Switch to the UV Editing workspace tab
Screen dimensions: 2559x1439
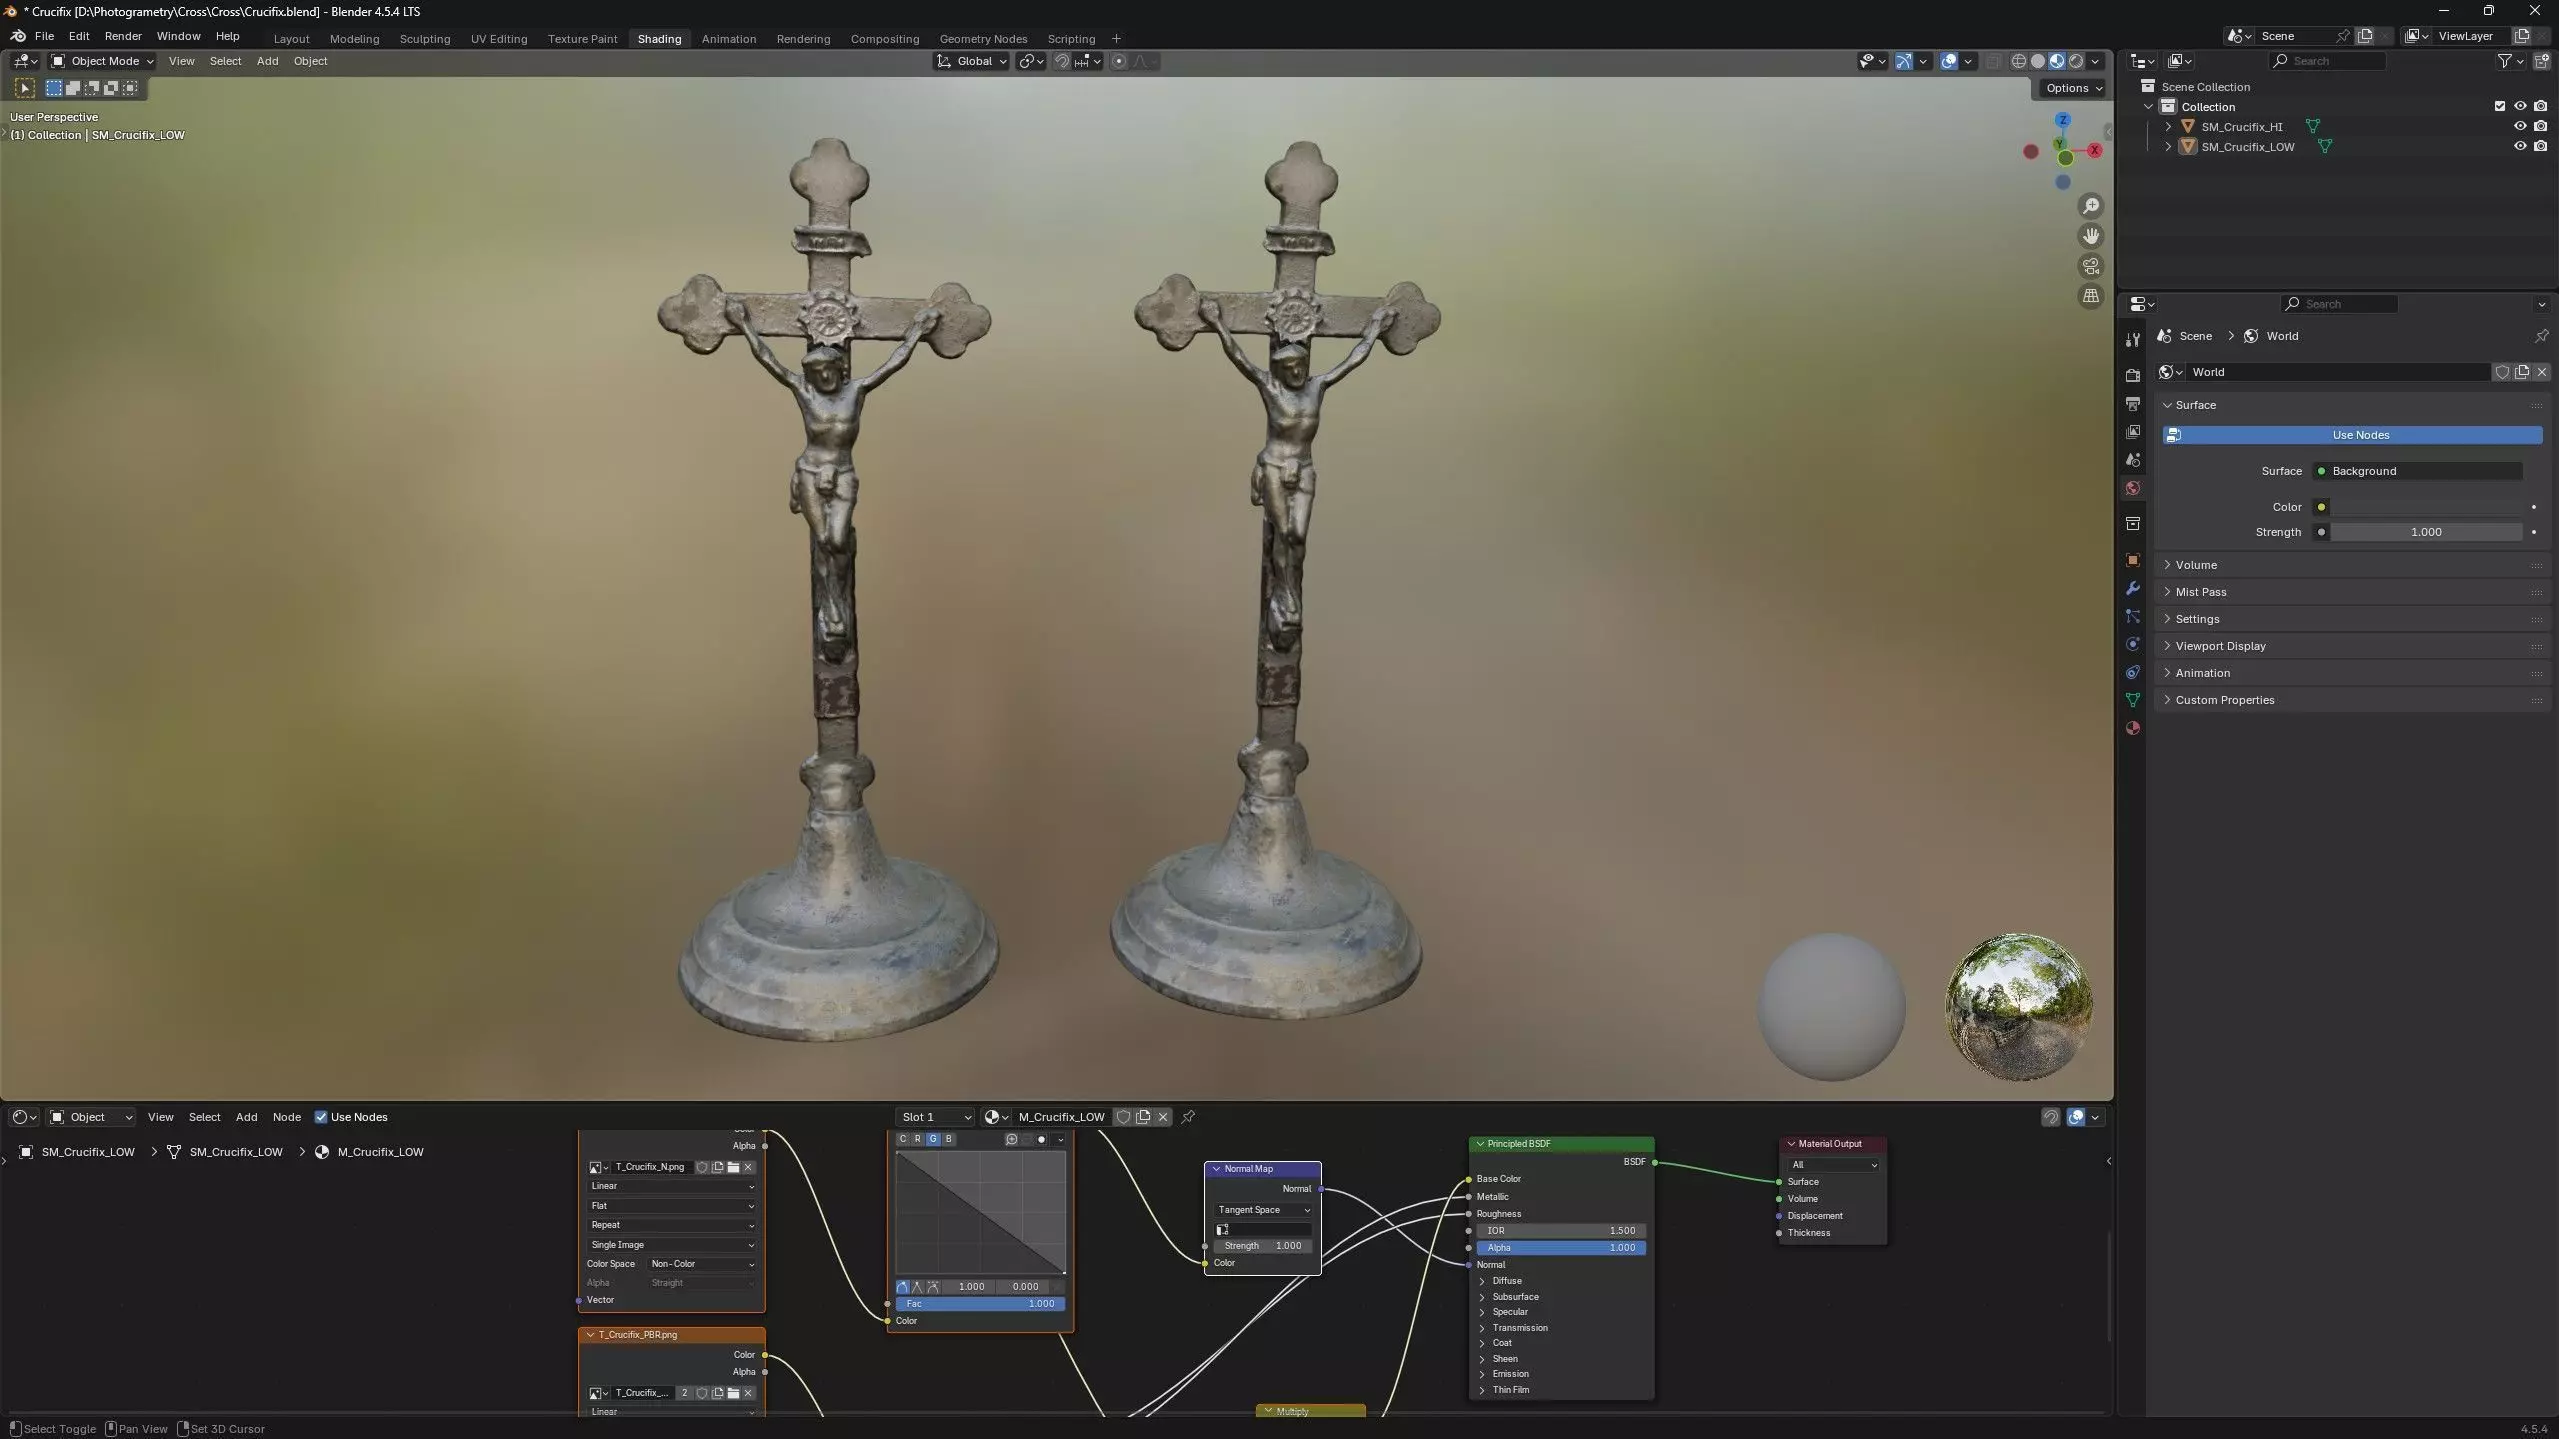click(x=498, y=39)
